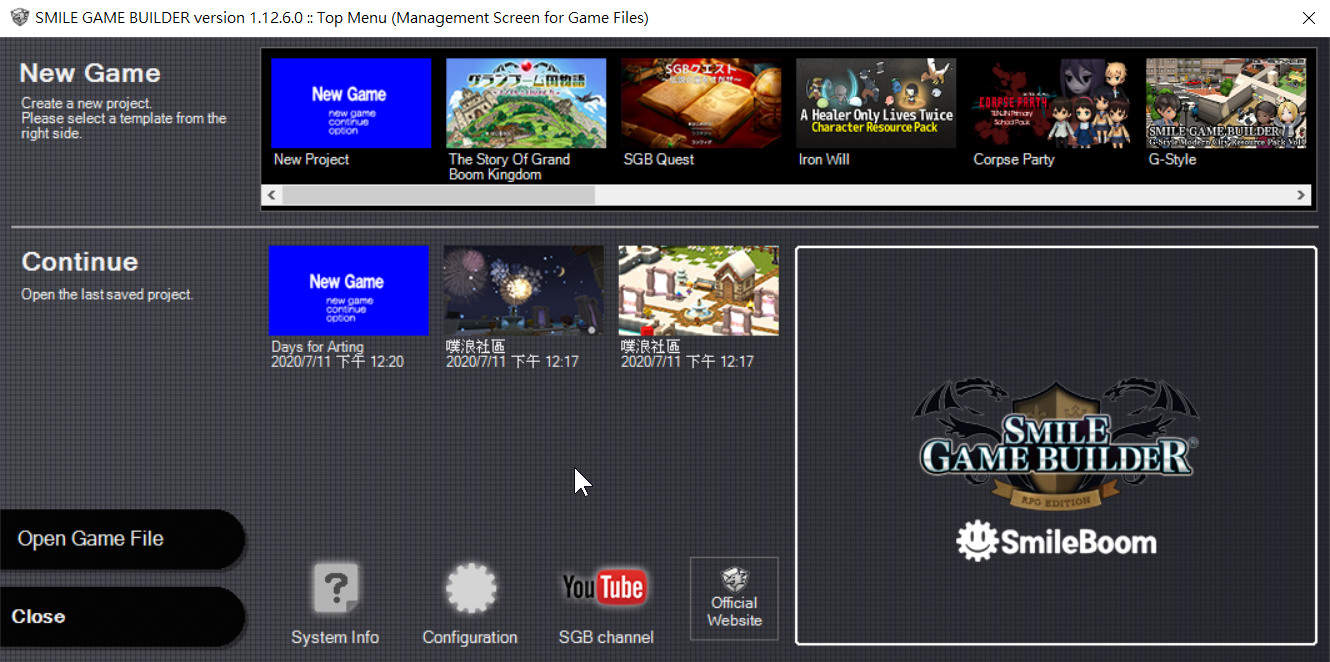Click the 'SGB channel' label
Viewport: 1330px width, 662px height.
click(606, 637)
